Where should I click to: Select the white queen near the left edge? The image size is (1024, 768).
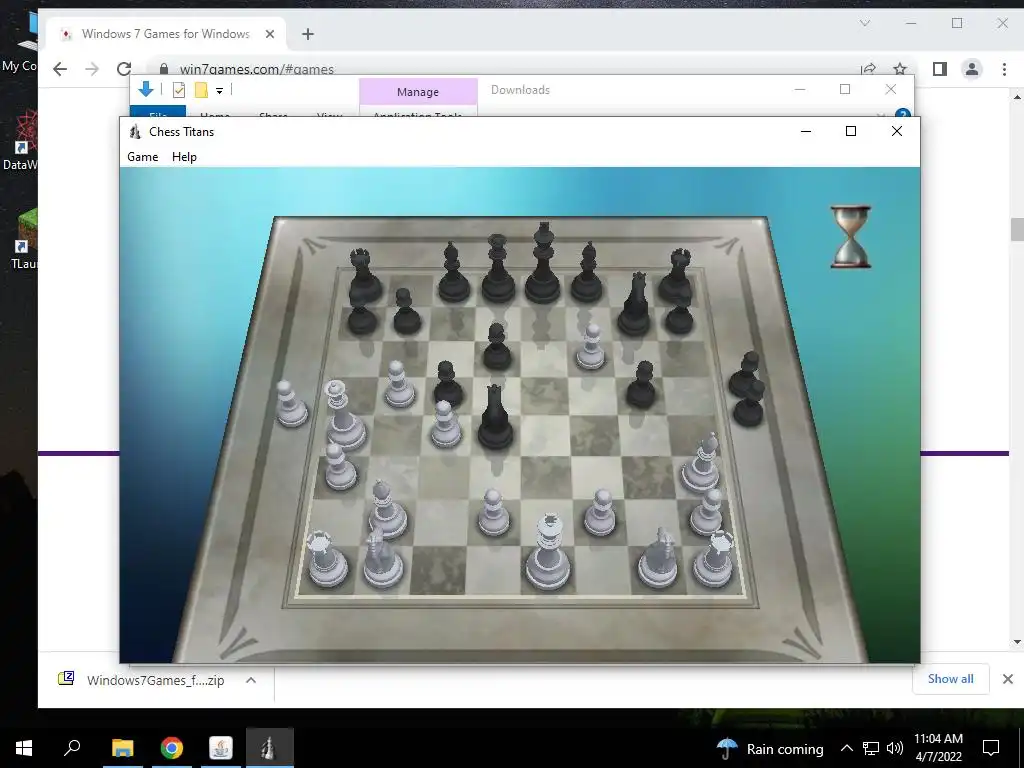(344, 415)
